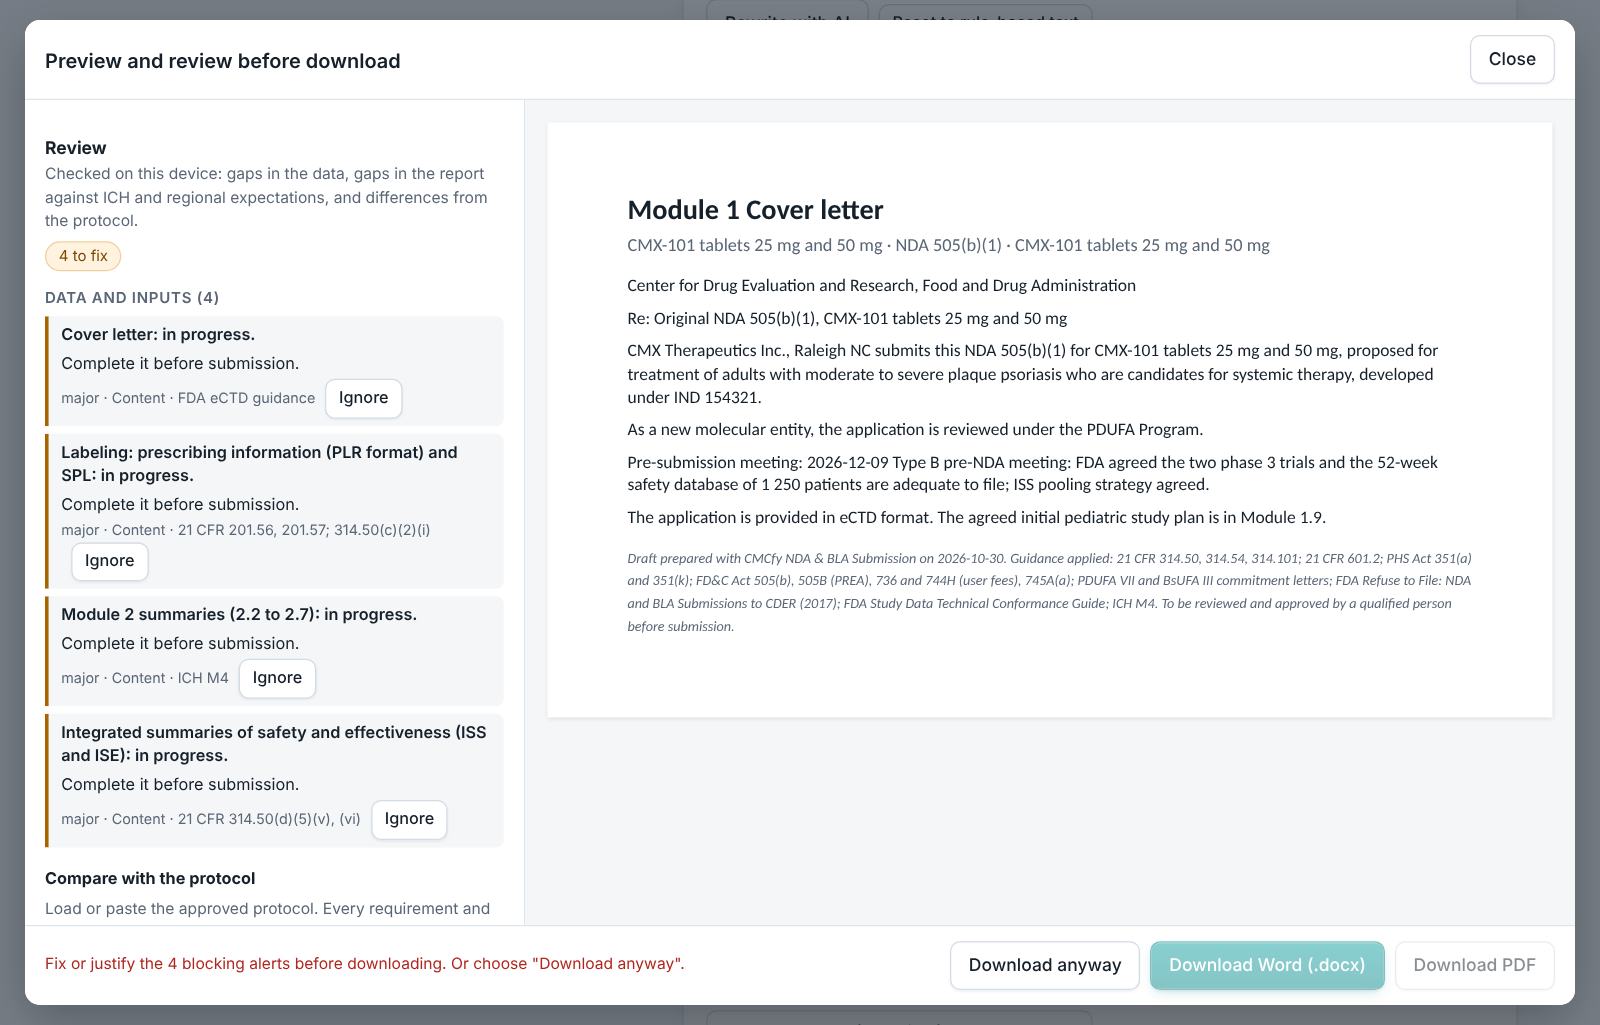Click the Download PDF button
The width and height of the screenshot is (1600, 1025).
coord(1474,965)
